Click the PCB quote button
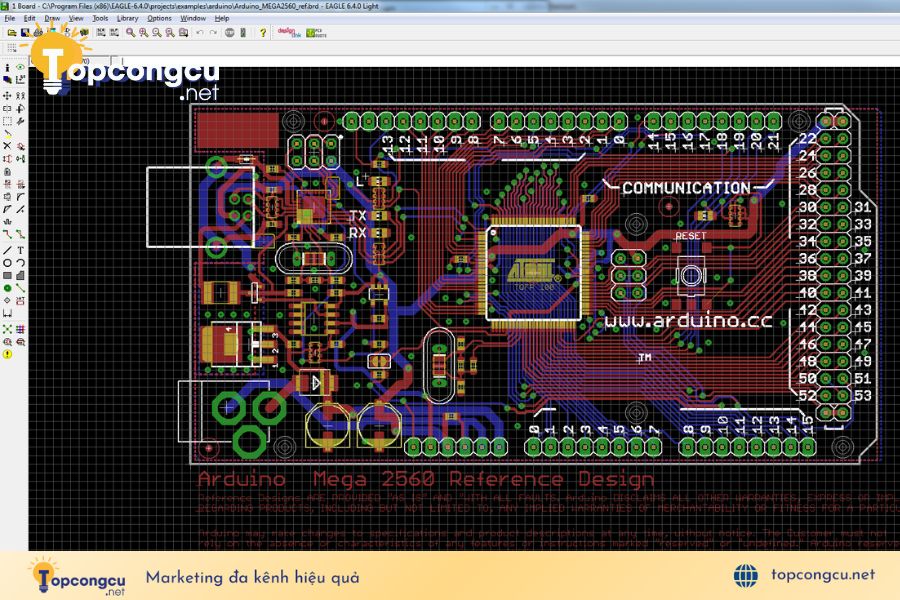The width and height of the screenshot is (900, 600). [x=316, y=33]
